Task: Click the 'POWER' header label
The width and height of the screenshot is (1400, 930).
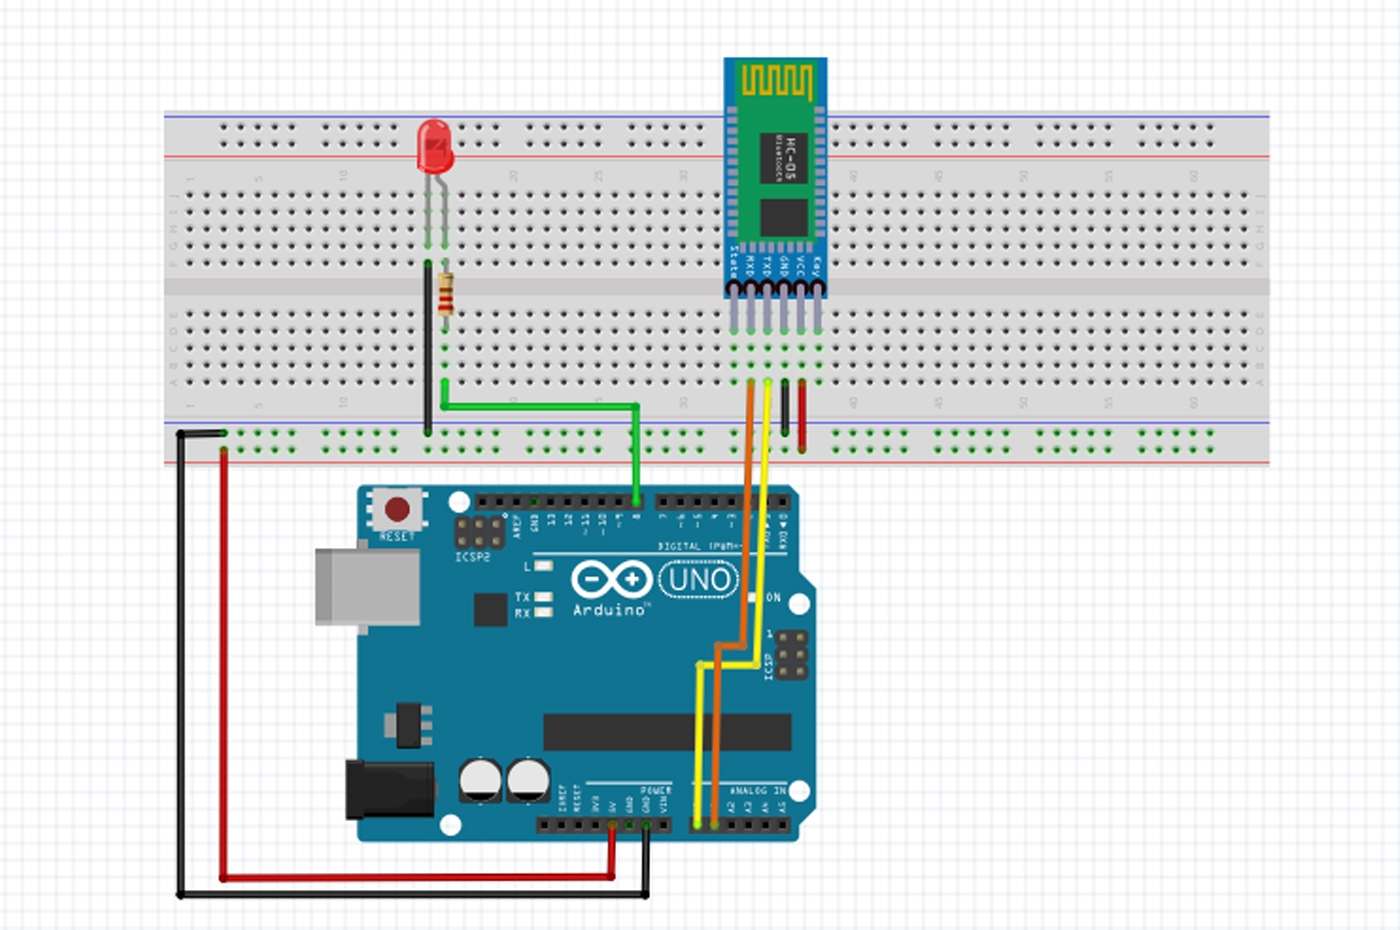Action: point(656,790)
